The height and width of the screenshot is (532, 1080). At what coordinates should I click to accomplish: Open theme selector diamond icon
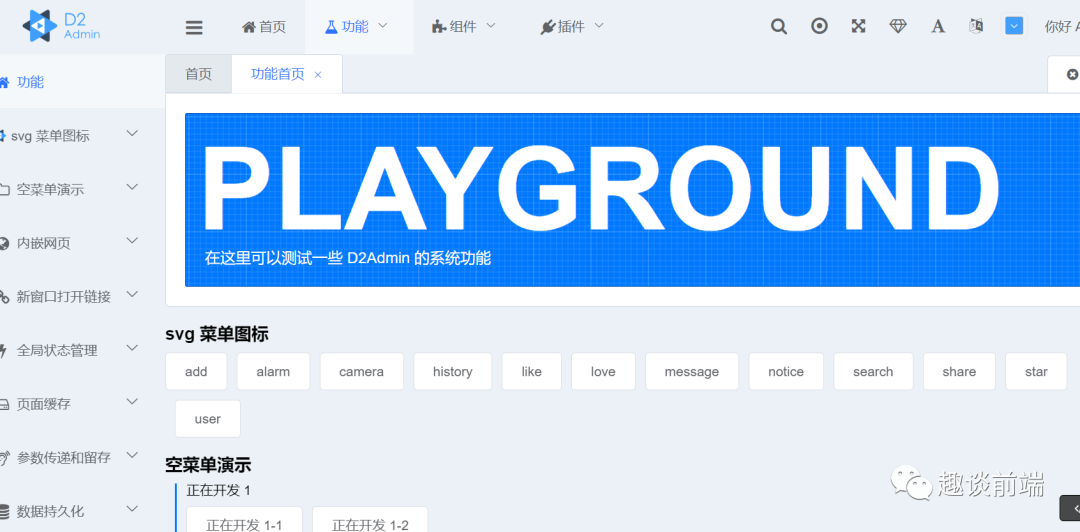(898, 26)
